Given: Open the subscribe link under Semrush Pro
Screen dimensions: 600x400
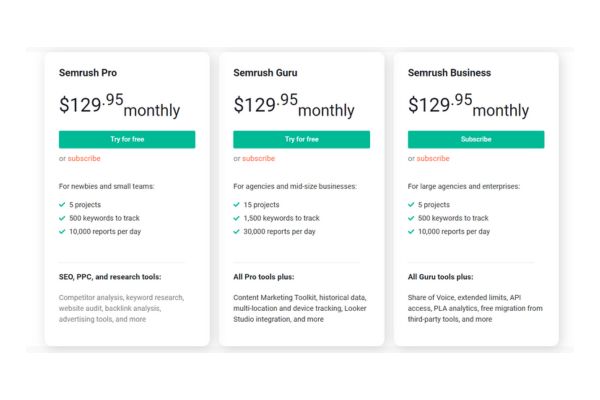Looking at the screenshot, I should click(x=84, y=158).
